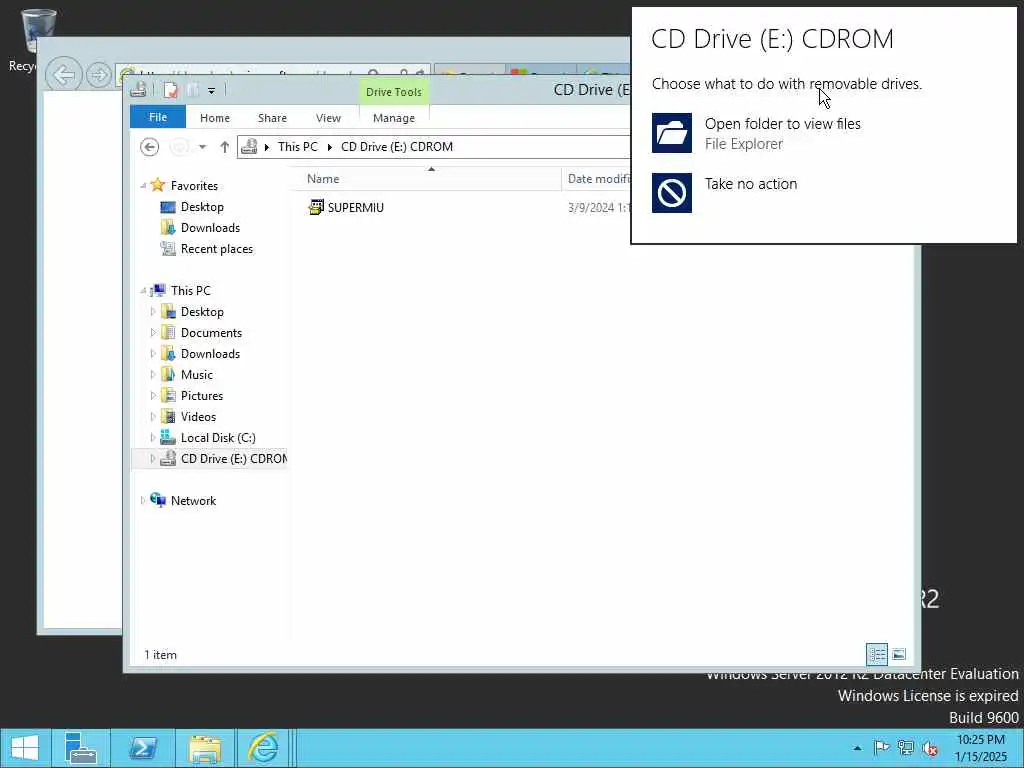Go up one folder level
This screenshot has width=1024, height=768.
coord(225,147)
